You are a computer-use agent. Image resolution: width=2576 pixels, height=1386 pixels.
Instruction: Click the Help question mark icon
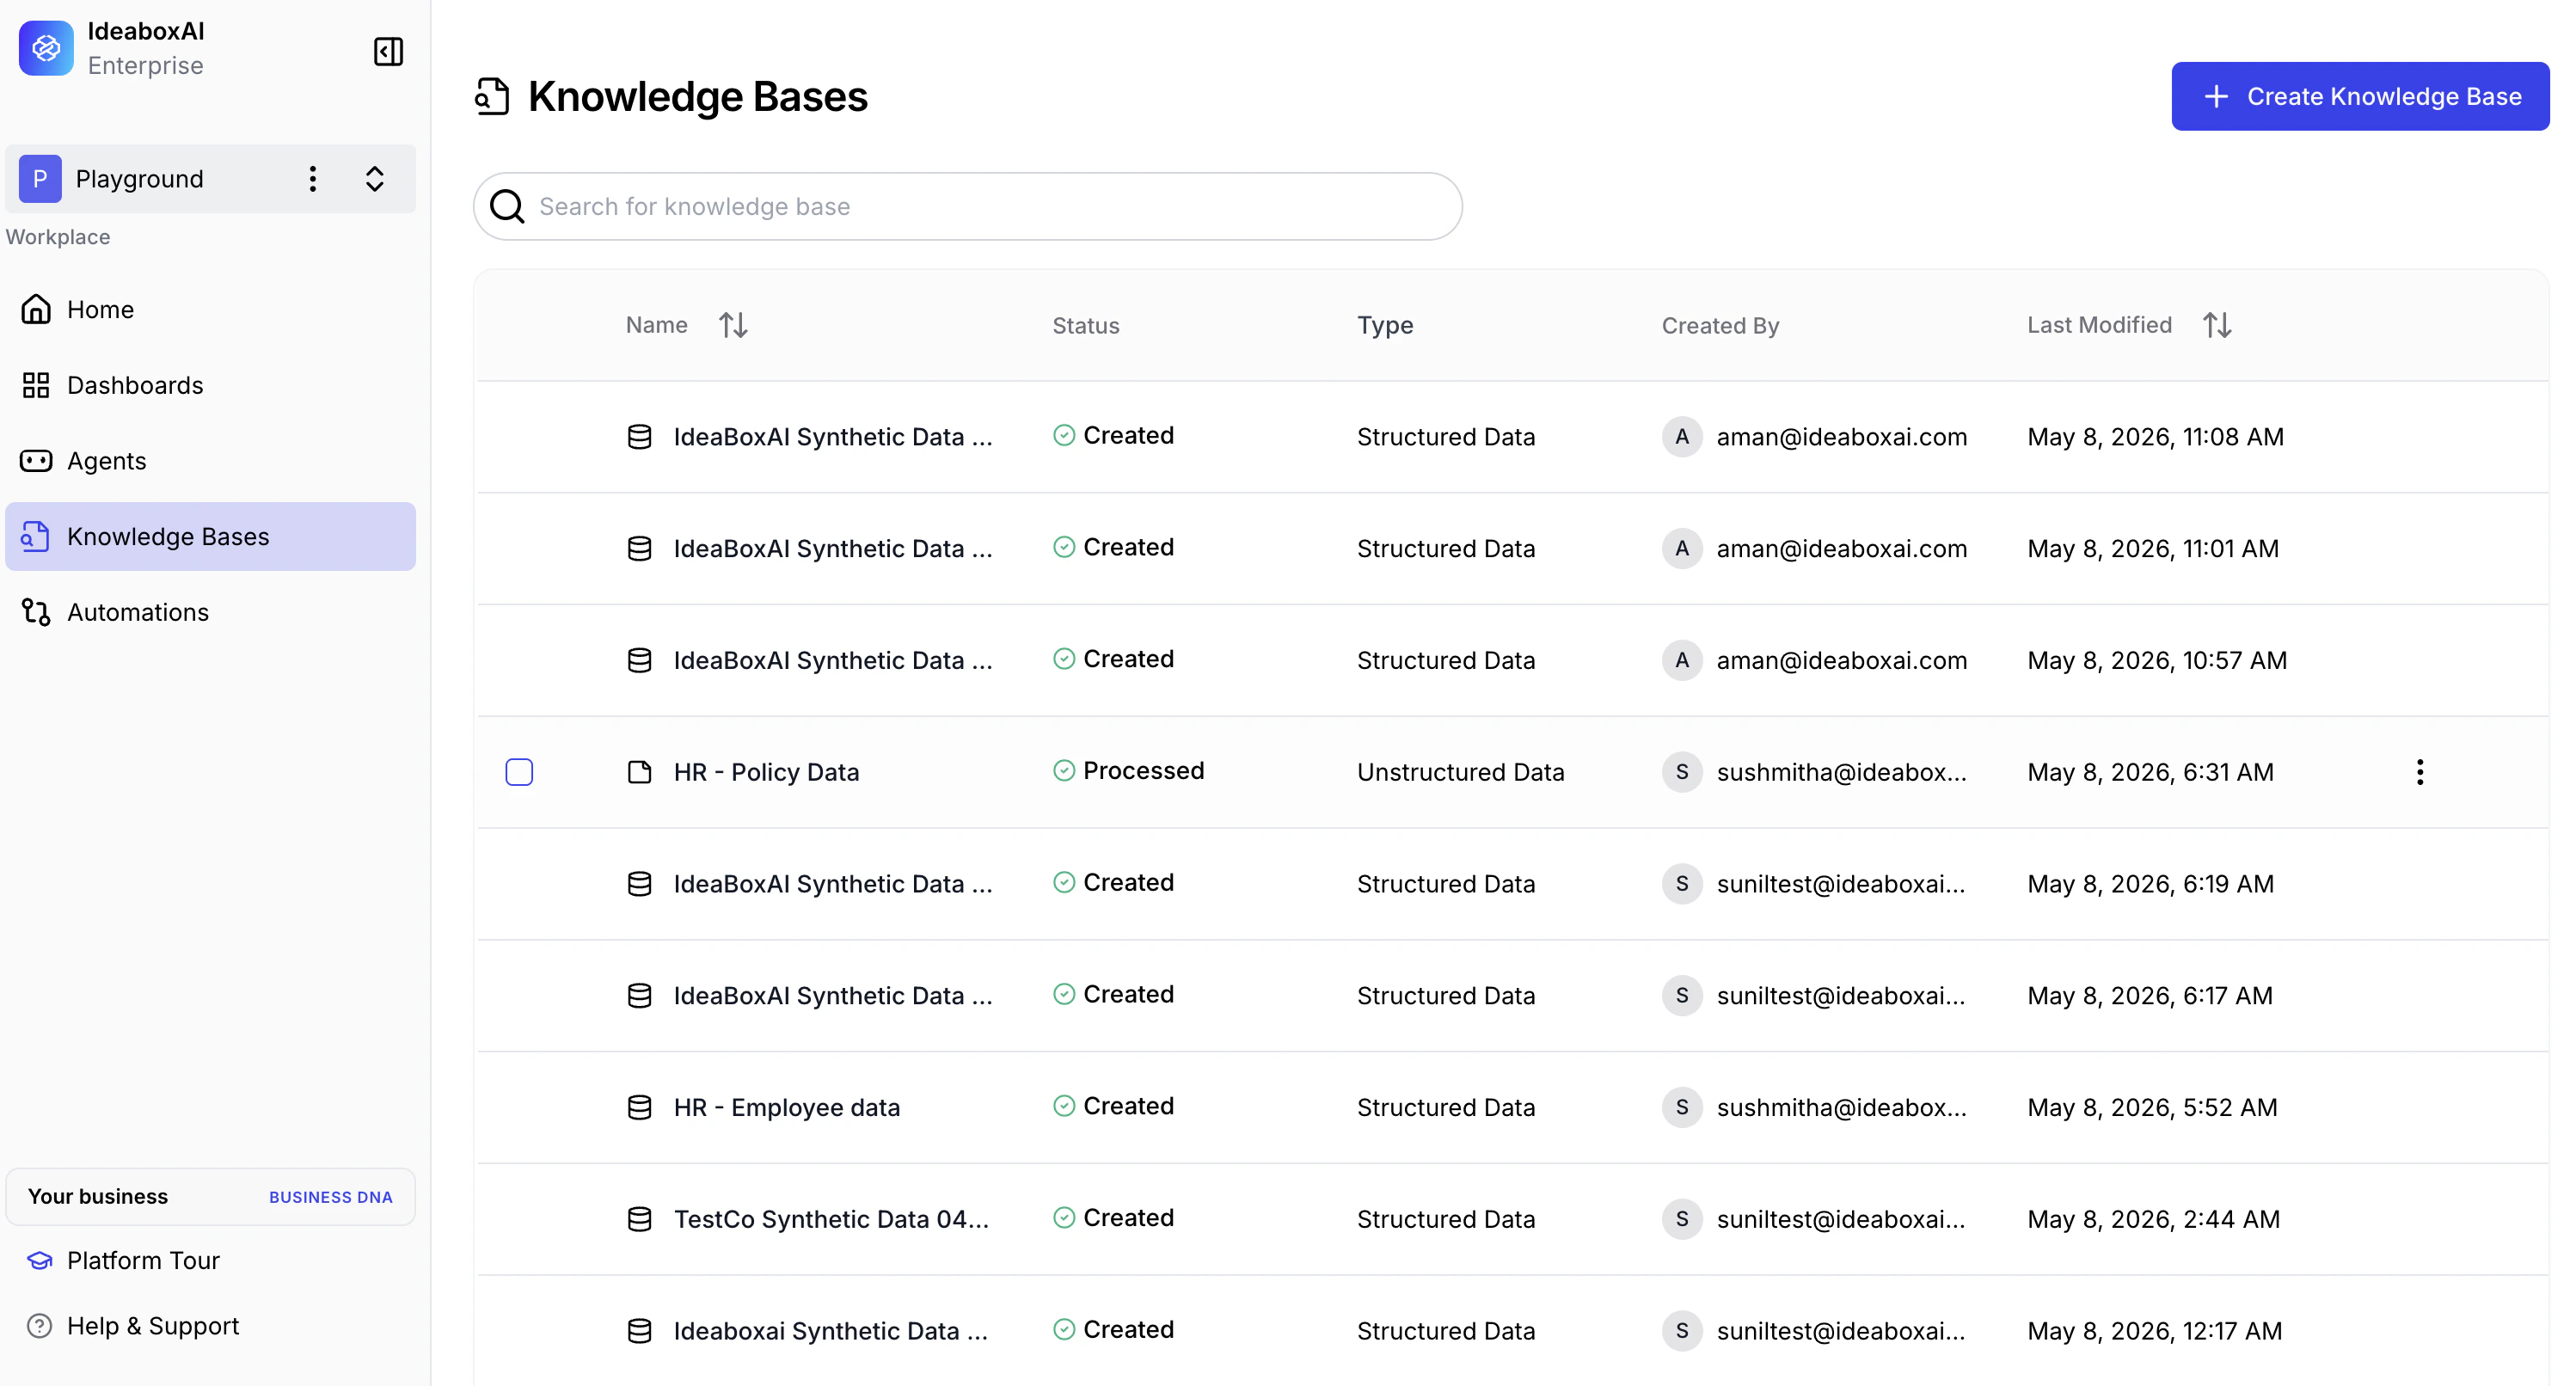(39, 1326)
